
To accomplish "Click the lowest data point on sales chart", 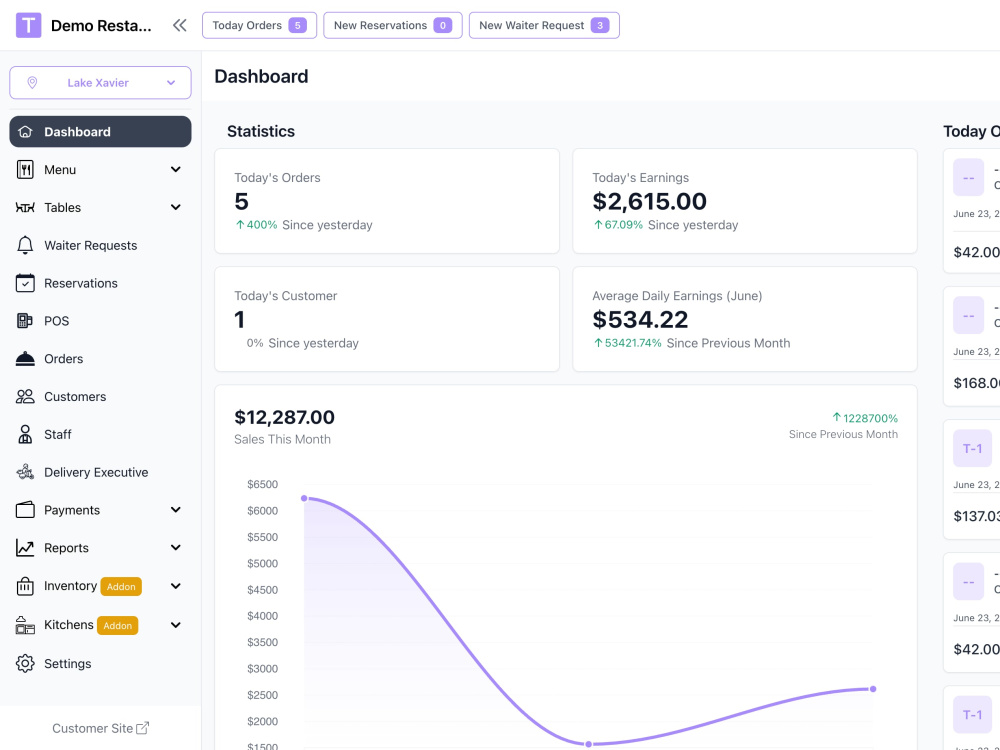I will [589, 744].
